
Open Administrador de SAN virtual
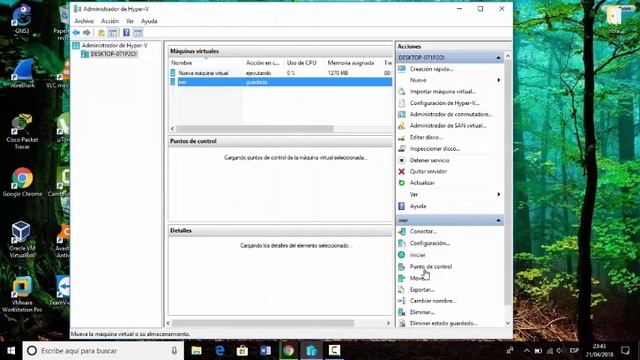click(x=448, y=126)
